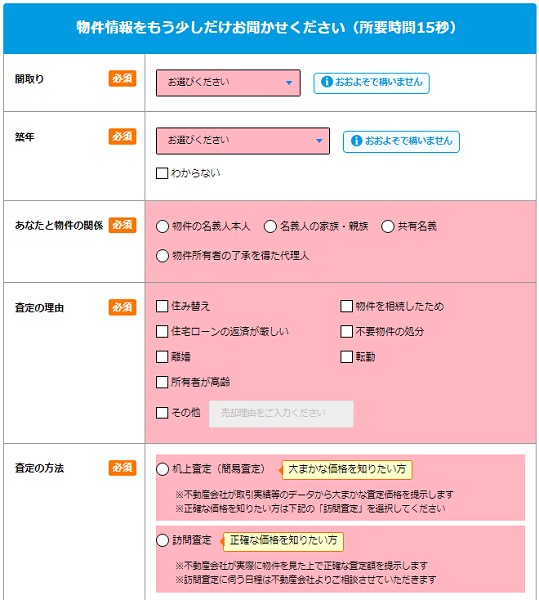
Task: Select 名義人の家族・親族 radio button
Action: [270, 227]
